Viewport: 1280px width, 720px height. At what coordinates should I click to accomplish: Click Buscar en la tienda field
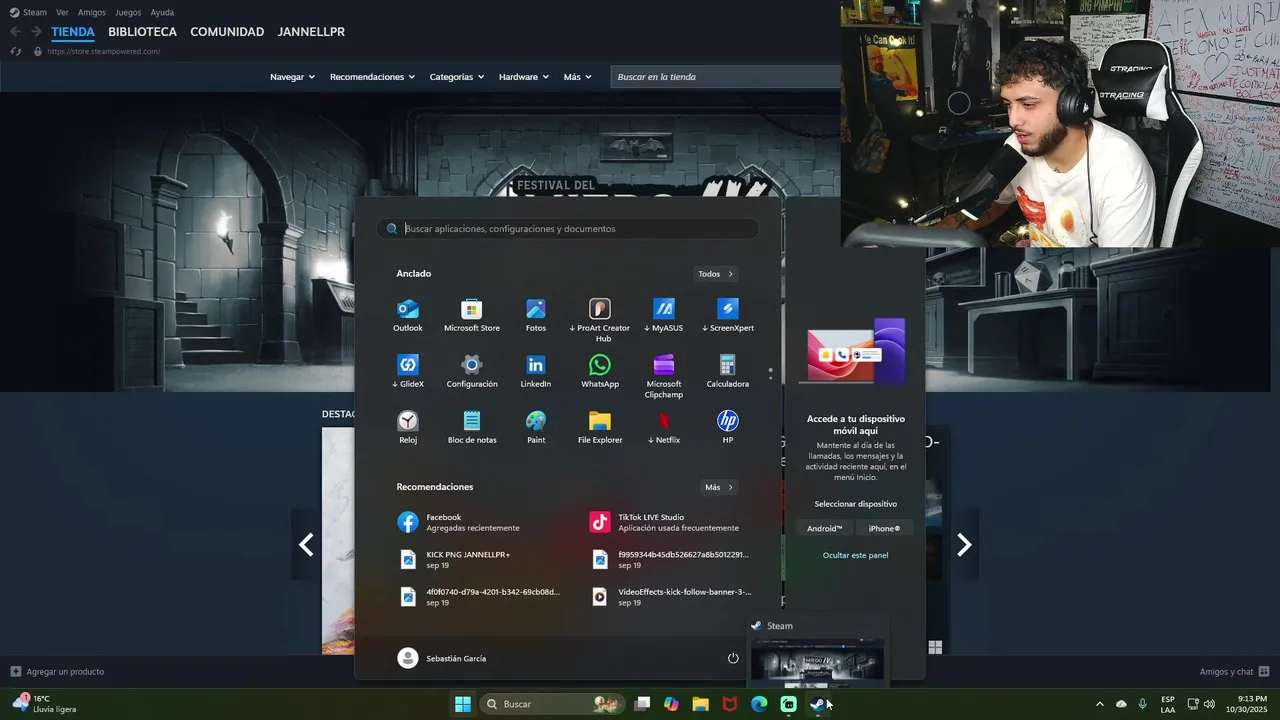[726, 77]
